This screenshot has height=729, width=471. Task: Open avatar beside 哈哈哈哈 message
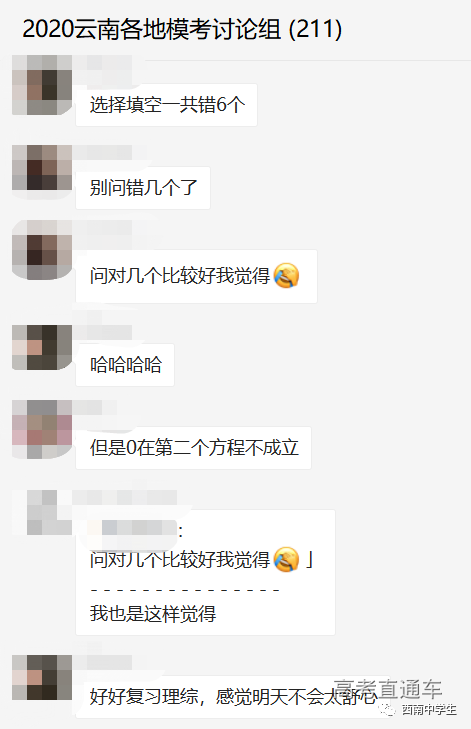coord(42,347)
